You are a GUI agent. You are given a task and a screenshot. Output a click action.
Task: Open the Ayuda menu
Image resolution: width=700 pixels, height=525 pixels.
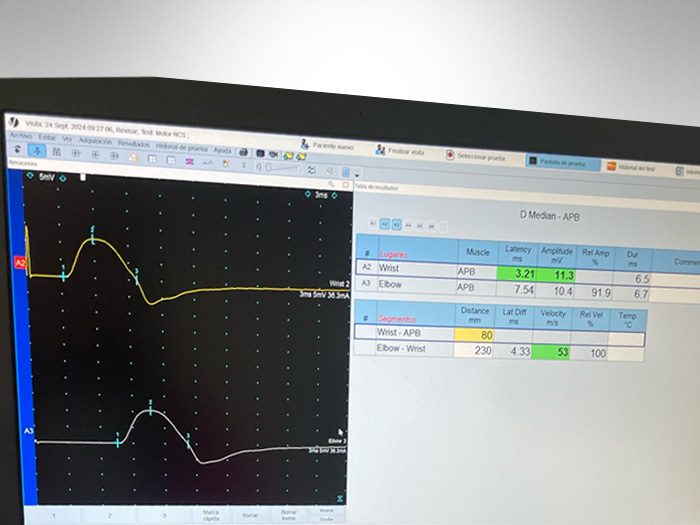[222, 150]
